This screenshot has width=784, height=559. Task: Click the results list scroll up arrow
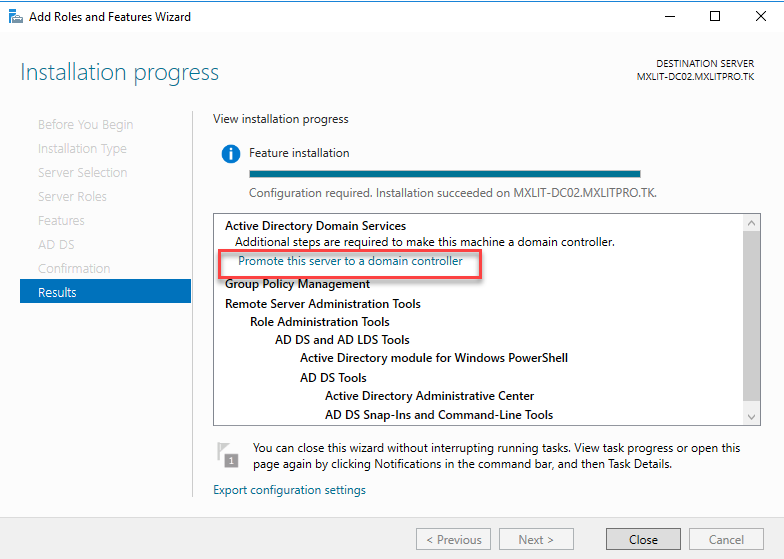(x=751, y=224)
